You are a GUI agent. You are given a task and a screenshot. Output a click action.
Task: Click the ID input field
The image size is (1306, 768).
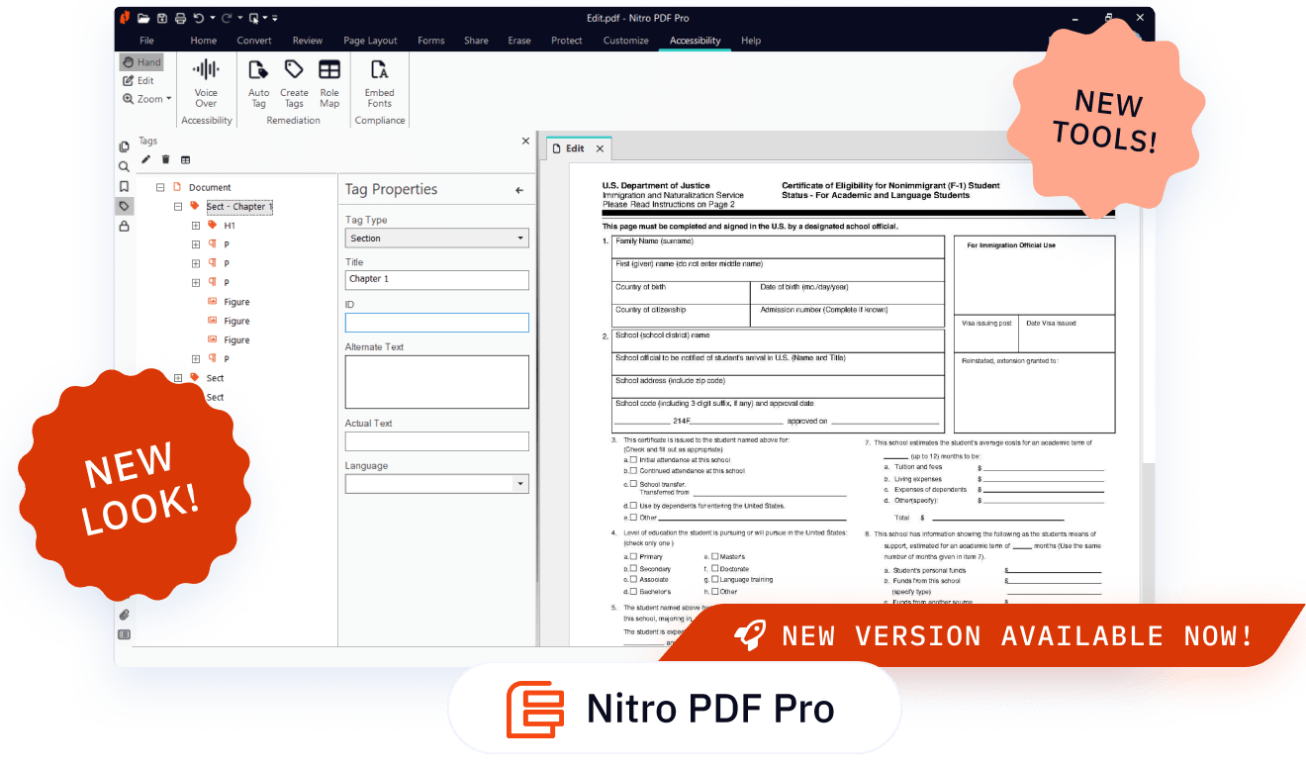pos(437,323)
